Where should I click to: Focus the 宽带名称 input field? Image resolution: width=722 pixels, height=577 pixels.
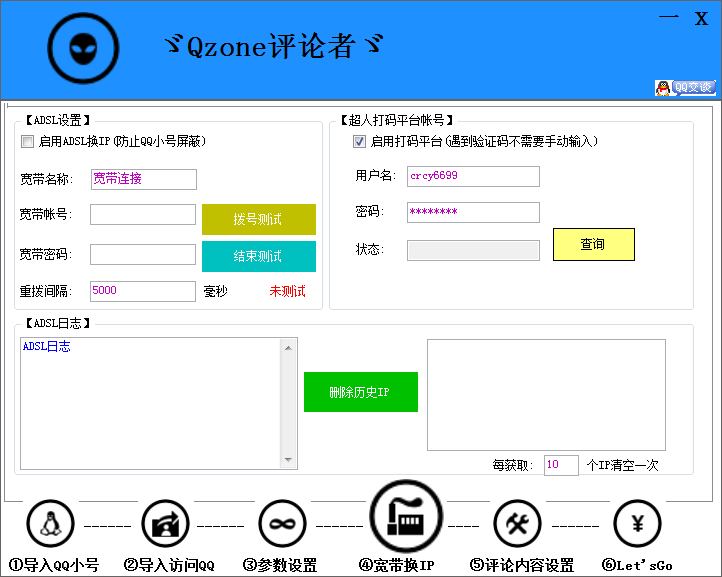144,179
